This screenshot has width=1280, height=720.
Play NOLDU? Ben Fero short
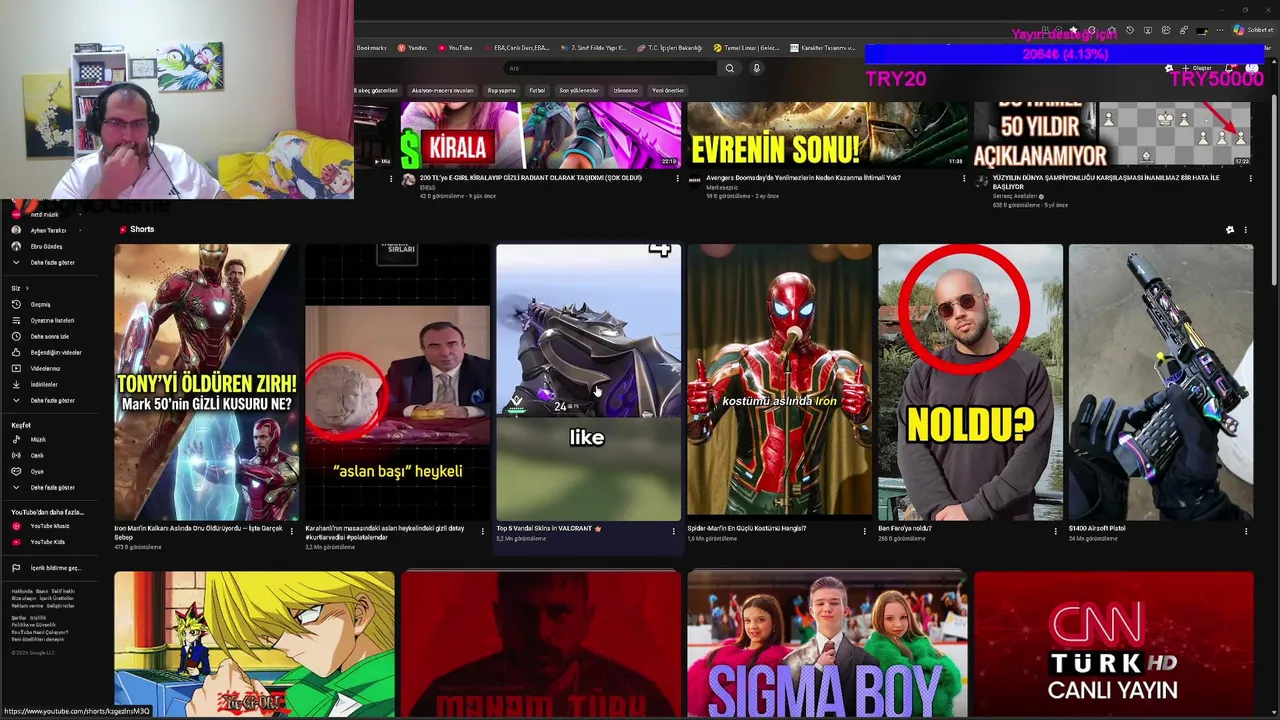(x=970, y=382)
